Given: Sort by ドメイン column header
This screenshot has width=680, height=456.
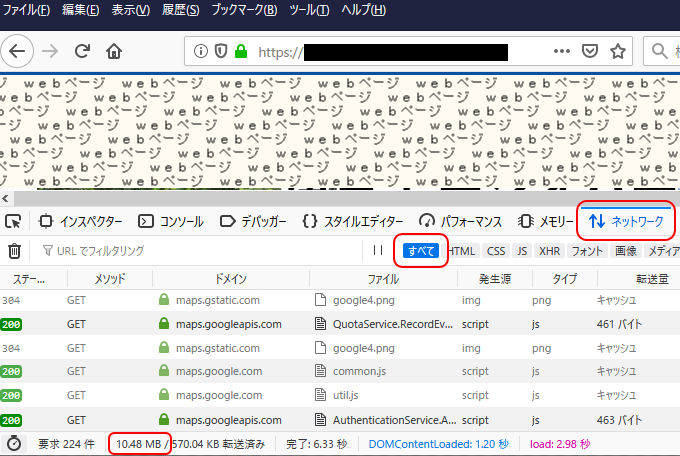Looking at the screenshot, I should (231, 279).
